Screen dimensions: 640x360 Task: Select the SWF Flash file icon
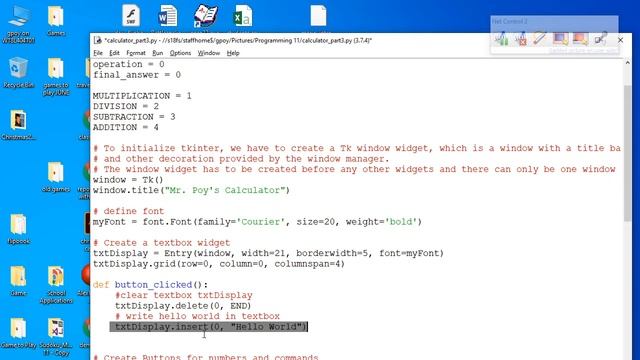point(131,17)
